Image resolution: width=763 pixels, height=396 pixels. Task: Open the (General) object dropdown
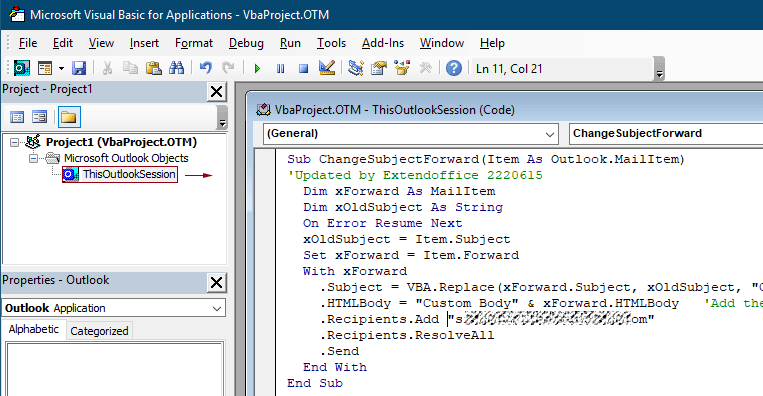(410, 134)
